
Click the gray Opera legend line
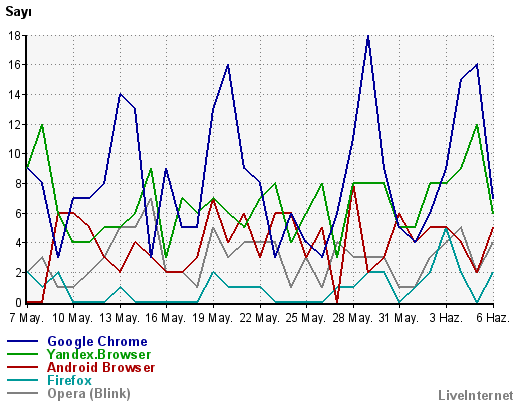coord(22,393)
